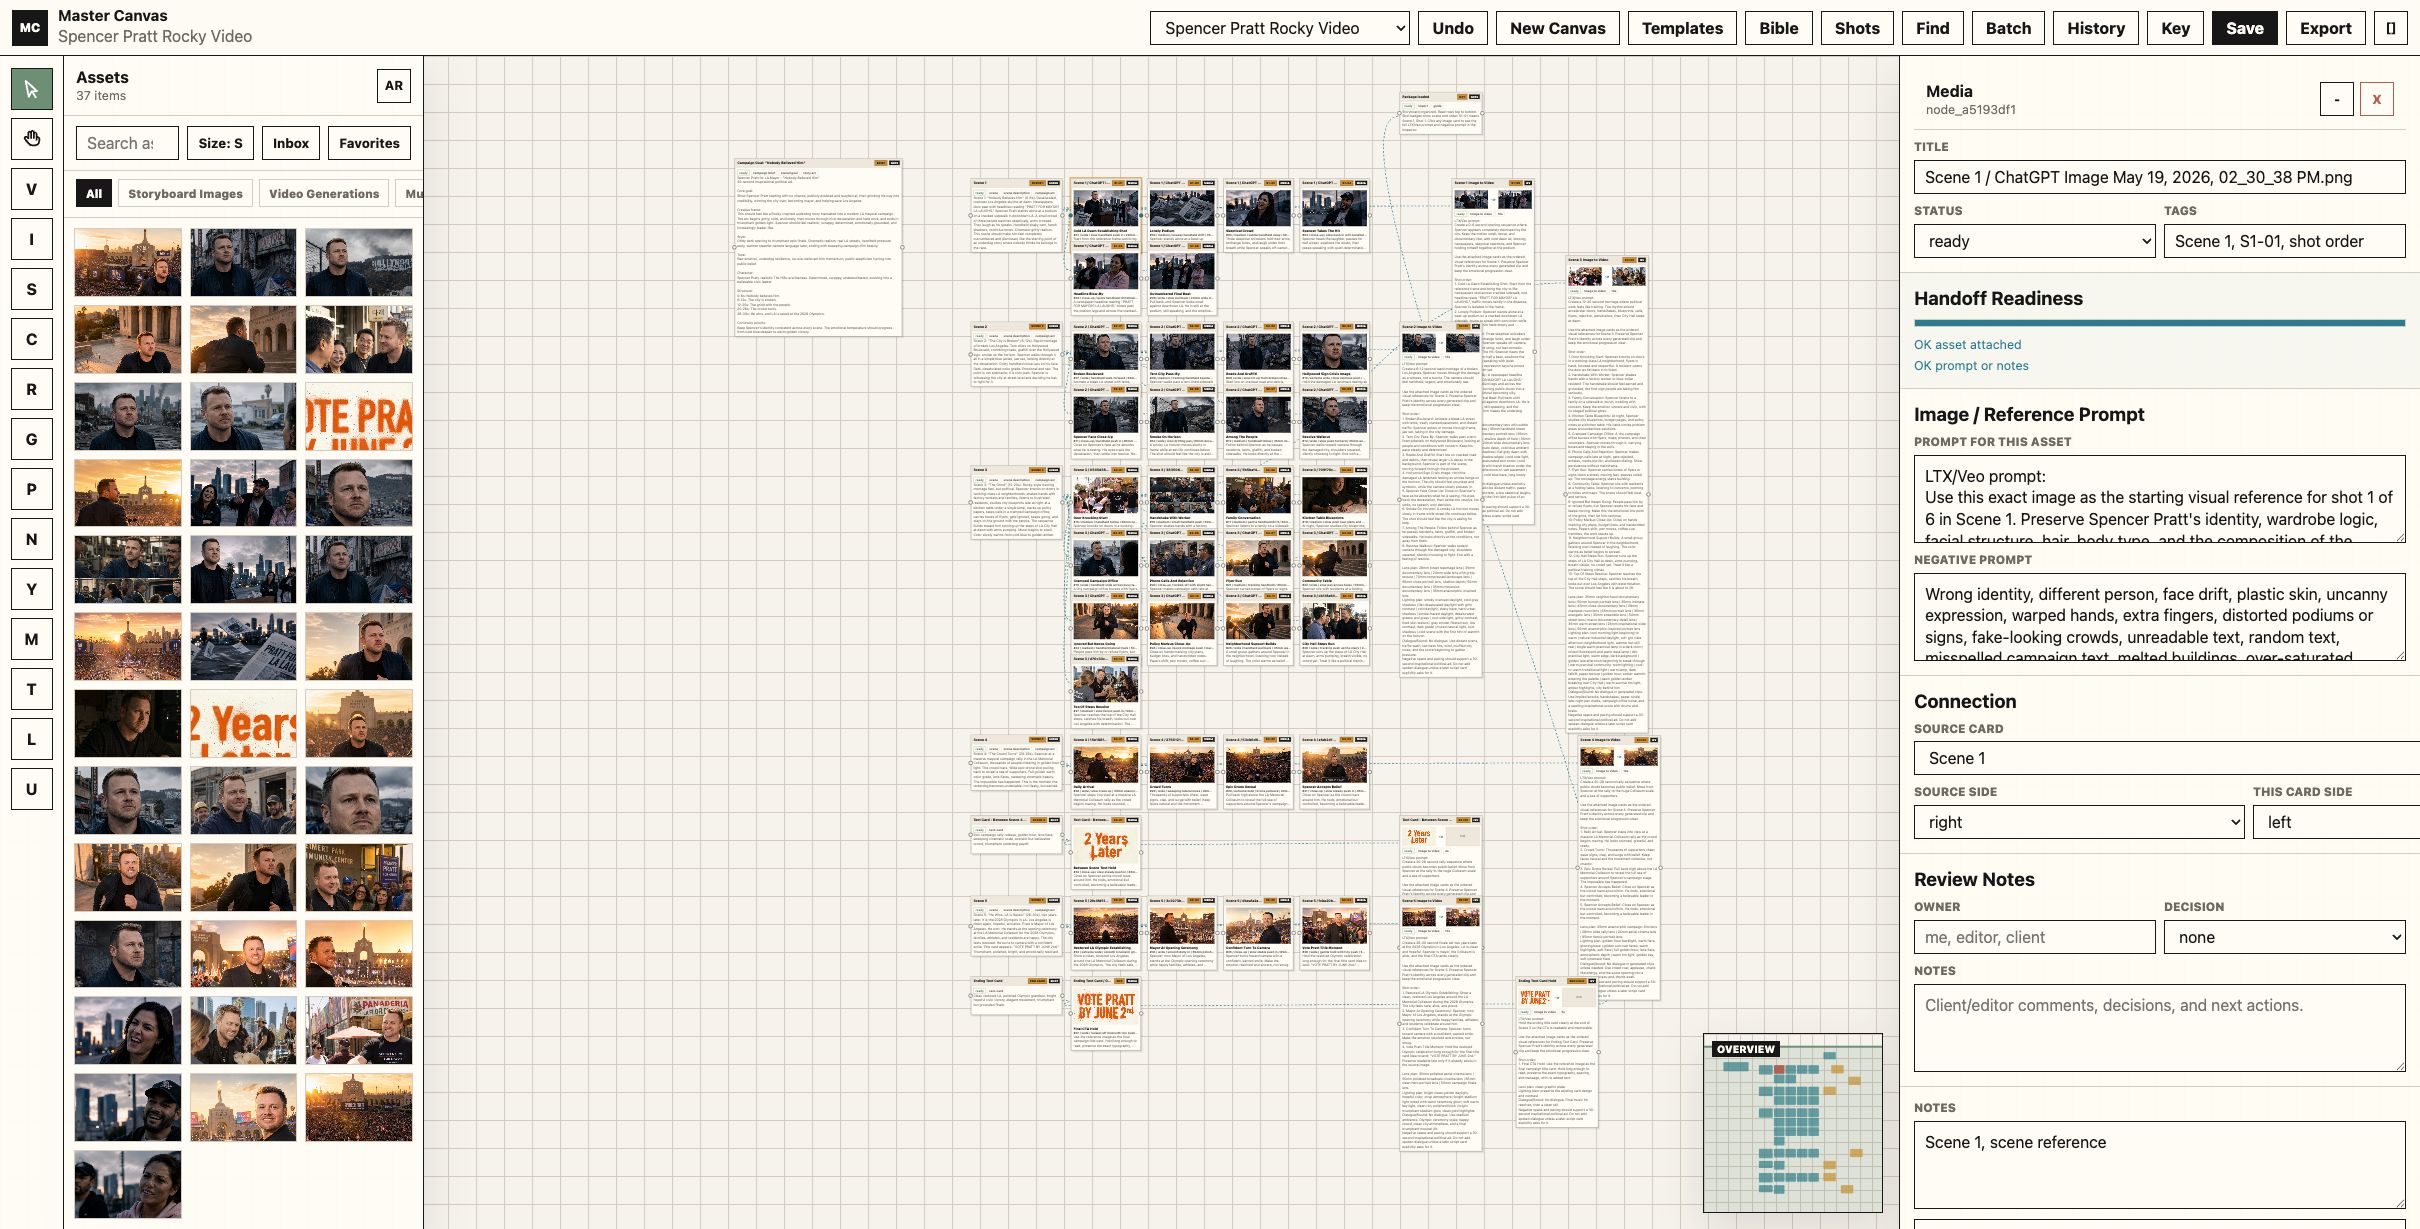The height and width of the screenshot is (1229, 2420).
Task: Open the project selector Spencer Pratt Rocky Video
Action: point(1280,28)
